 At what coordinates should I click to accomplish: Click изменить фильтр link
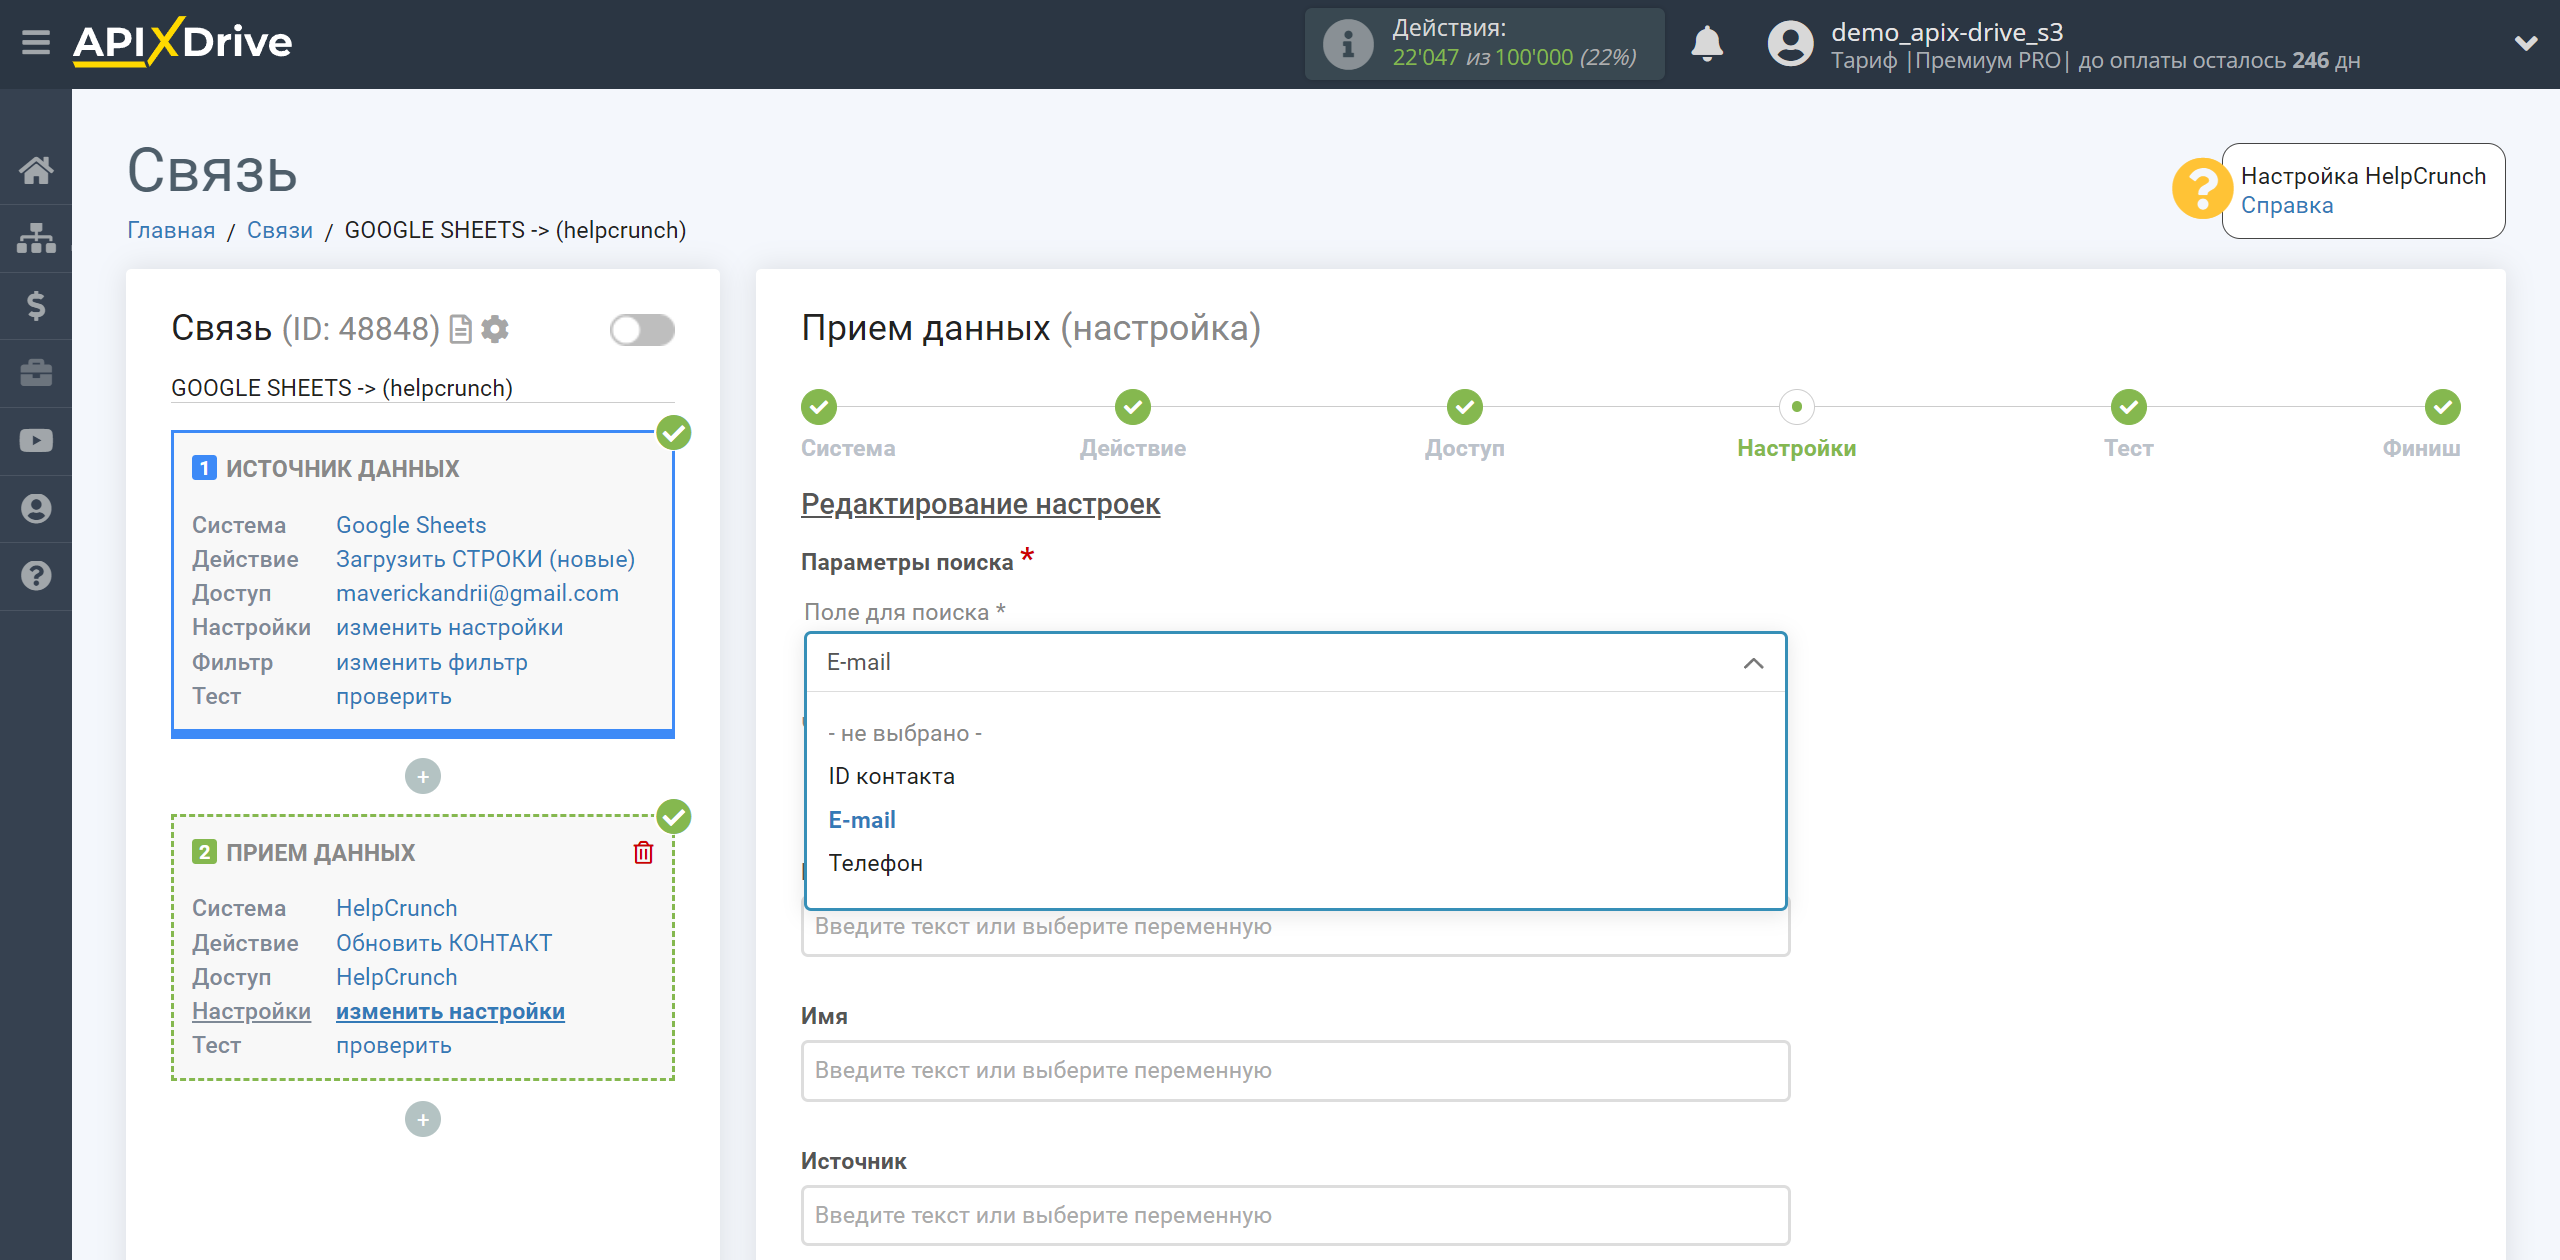pos(431,662)
